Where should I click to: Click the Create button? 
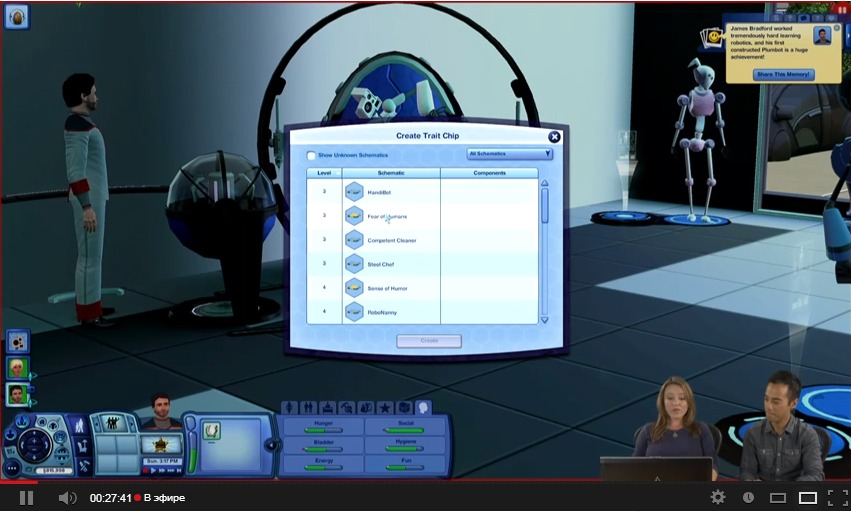point(429,341)
